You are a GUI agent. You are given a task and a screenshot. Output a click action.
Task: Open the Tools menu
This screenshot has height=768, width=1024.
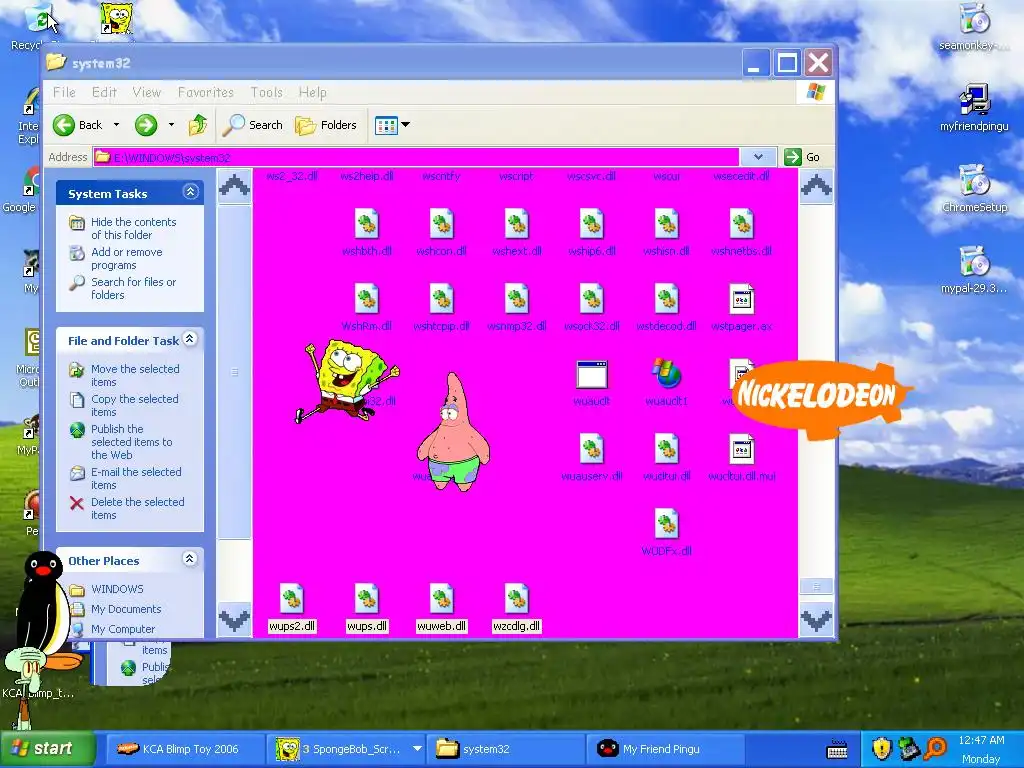point(266,92)
